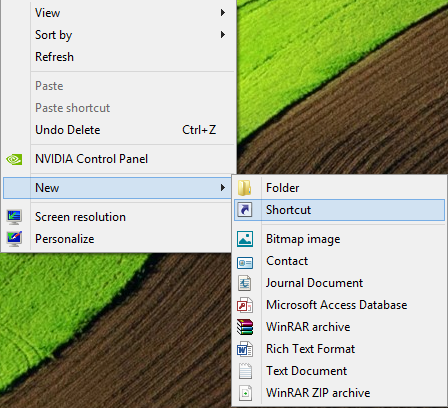Click the Microsoft Access Database icon
Viewport: 448px width, 408px height.
(245, 305)
